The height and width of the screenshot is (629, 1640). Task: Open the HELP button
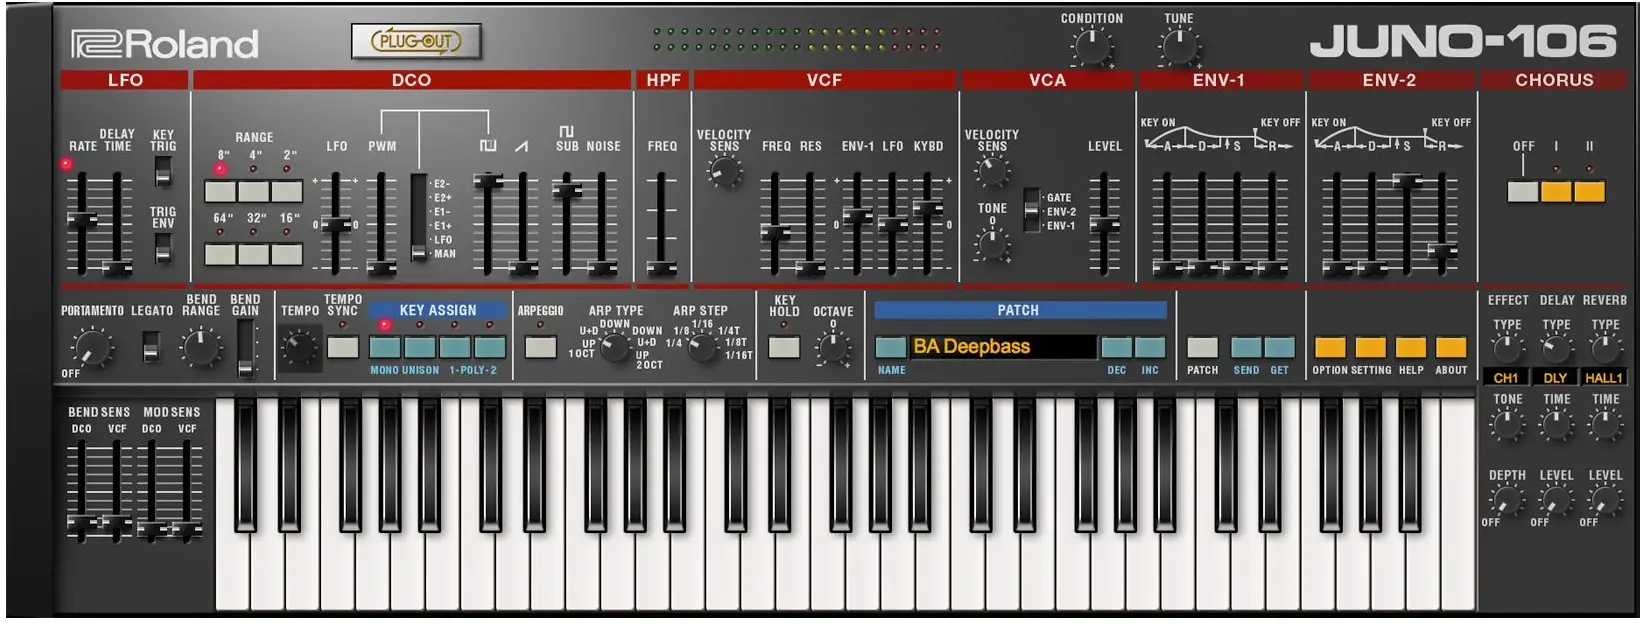(1410, 347)
